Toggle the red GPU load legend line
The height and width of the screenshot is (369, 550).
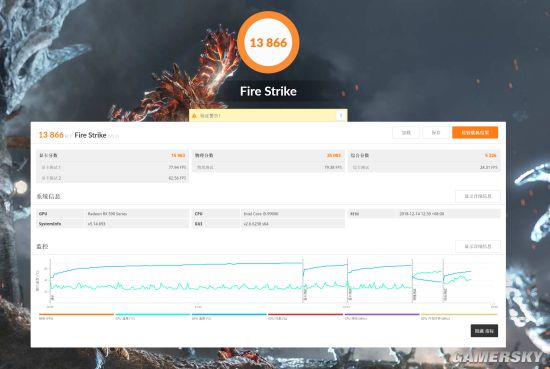pyautogui.click(x=306, y=315)
